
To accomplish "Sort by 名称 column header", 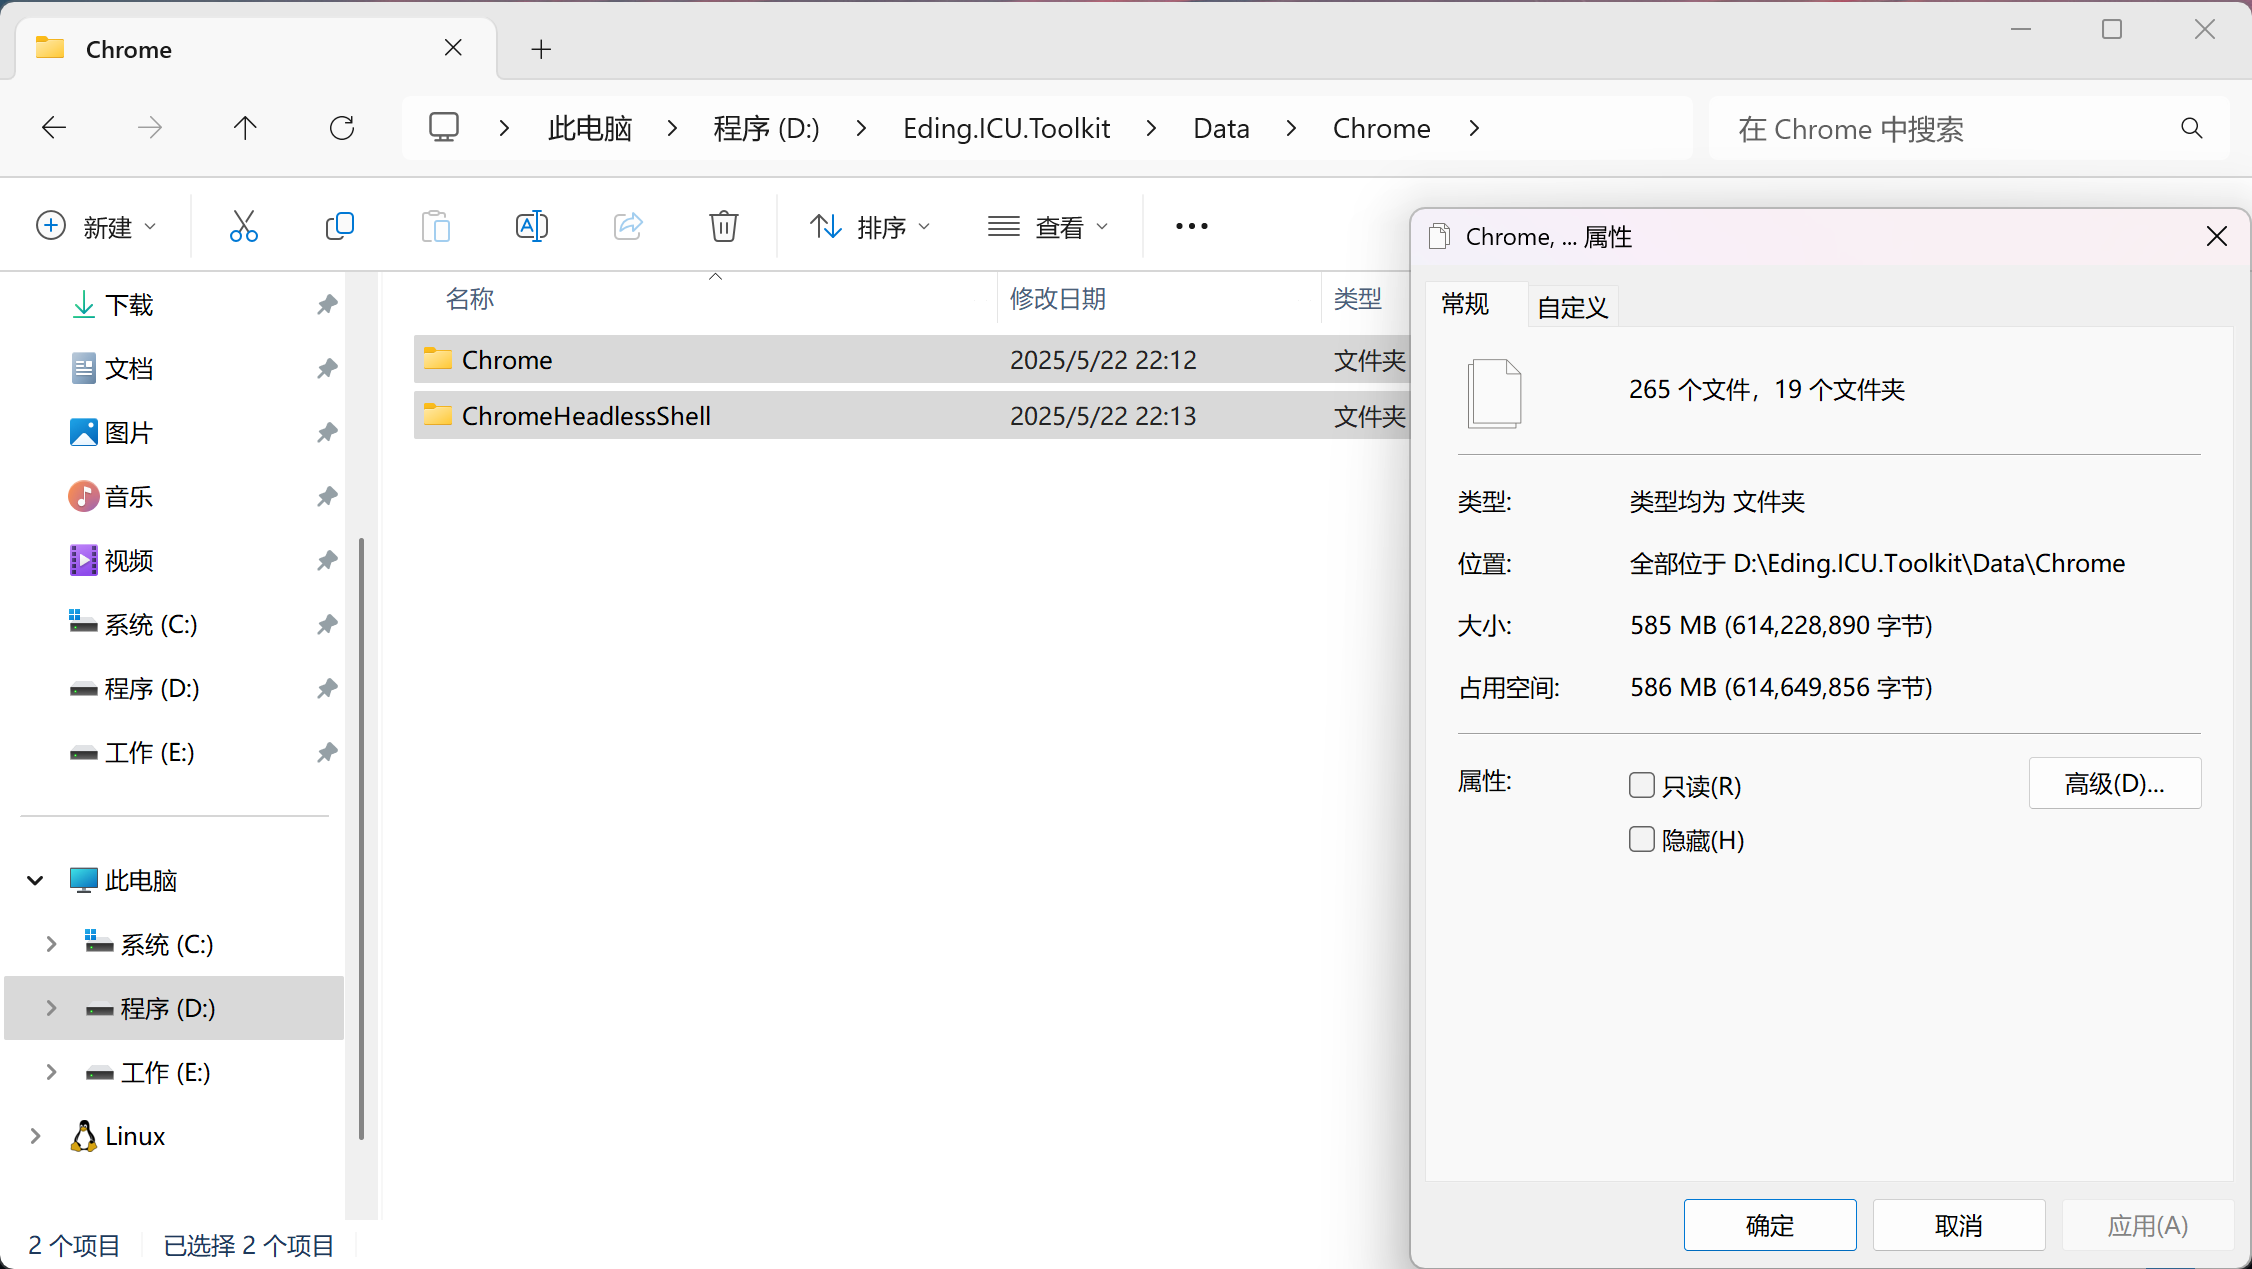I will click(x=705, y=299).
